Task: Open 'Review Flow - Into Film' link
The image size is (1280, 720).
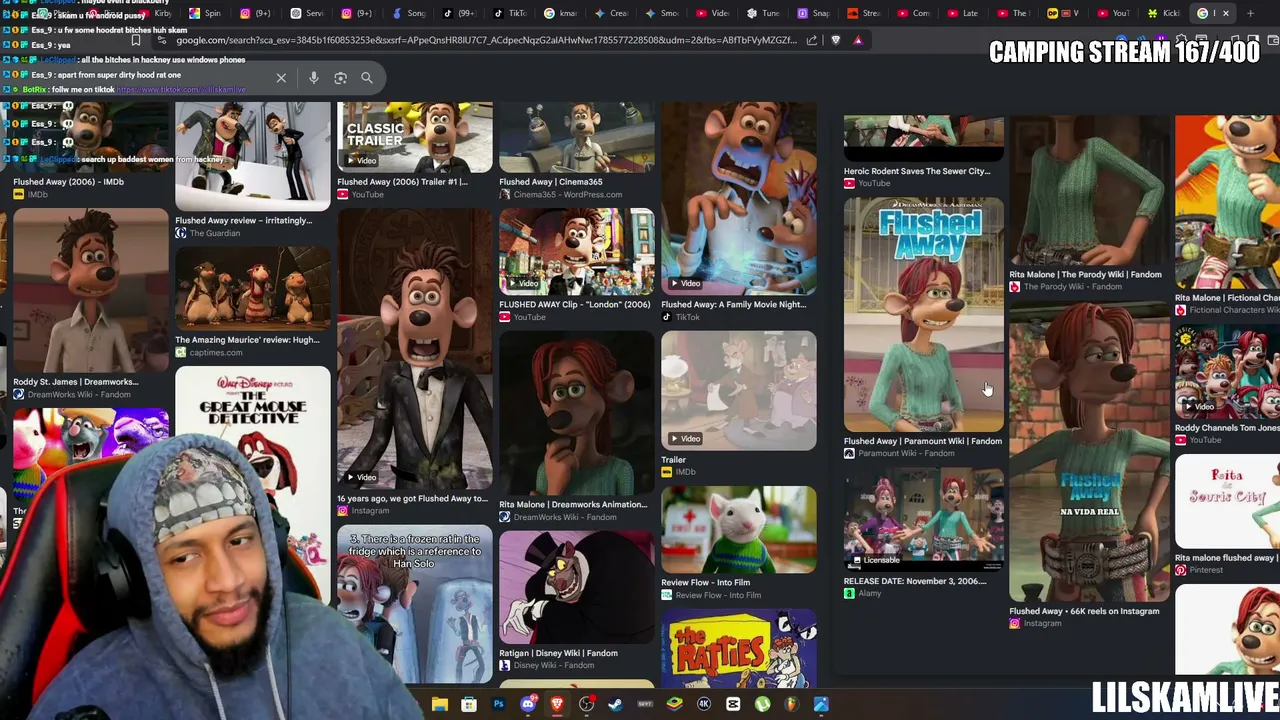Action: [705, 583]
